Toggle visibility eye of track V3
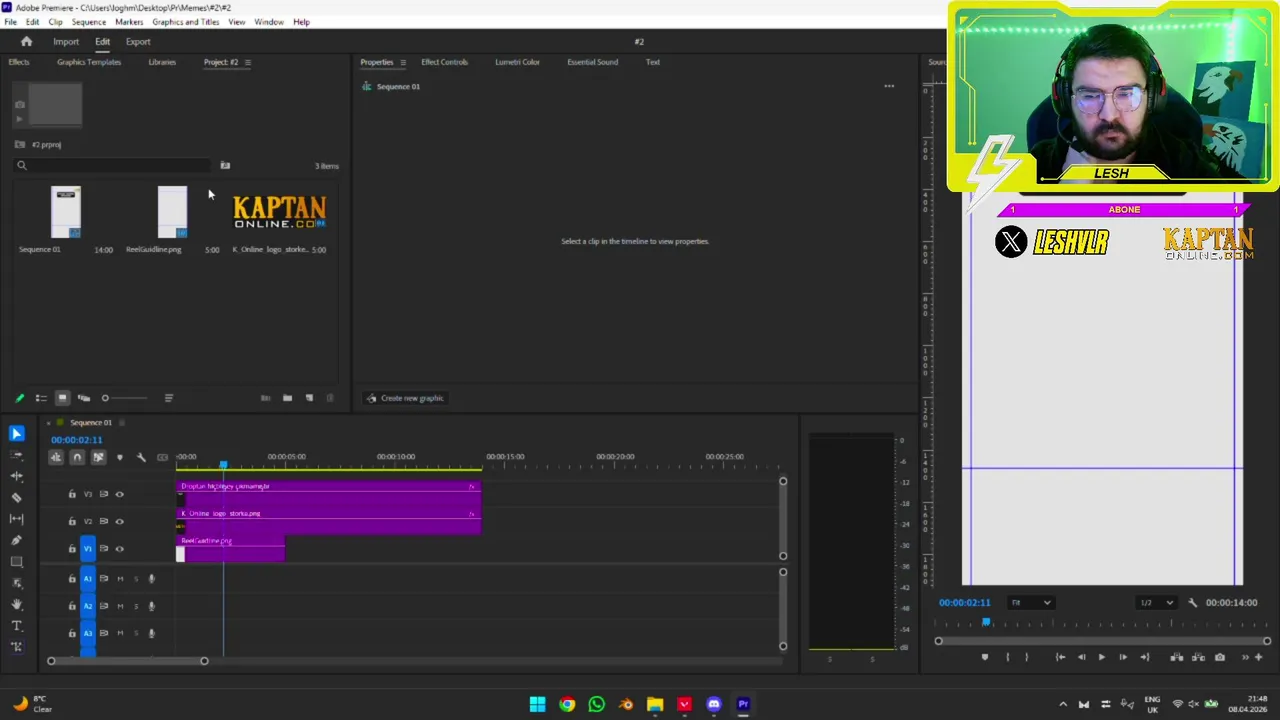 coord(119,494)
